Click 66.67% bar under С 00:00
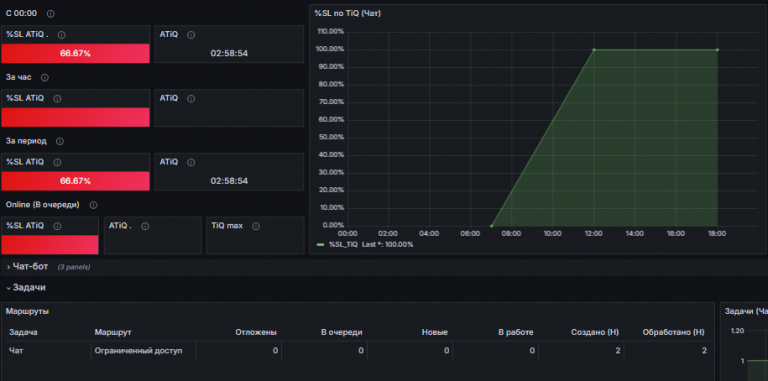 75,53
